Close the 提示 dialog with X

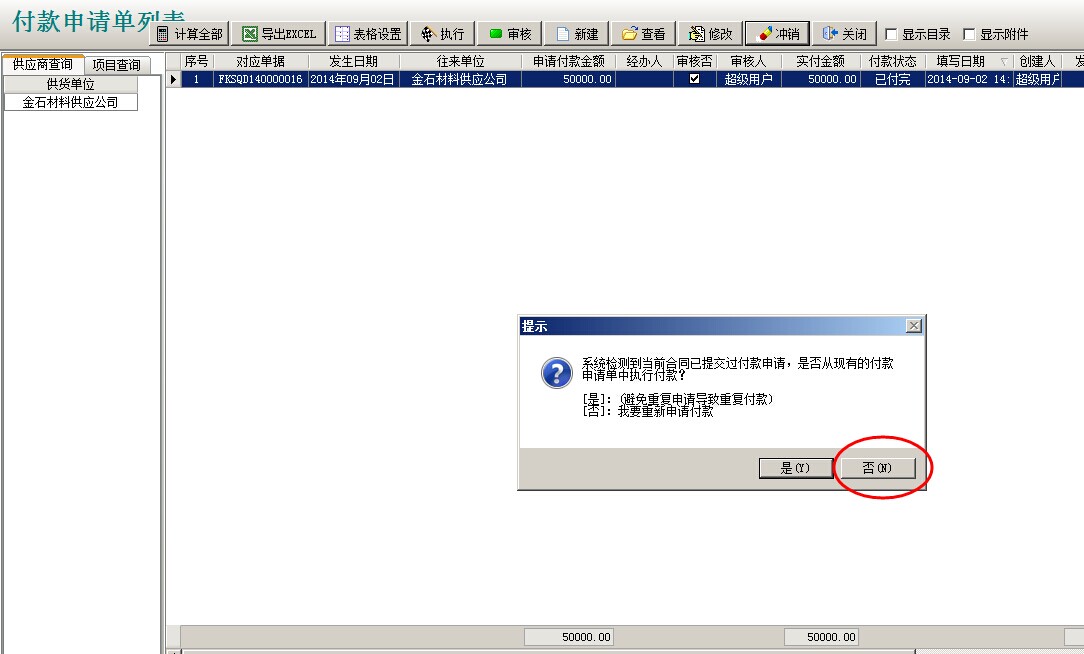pyautogui.click(x=912, y=326)
